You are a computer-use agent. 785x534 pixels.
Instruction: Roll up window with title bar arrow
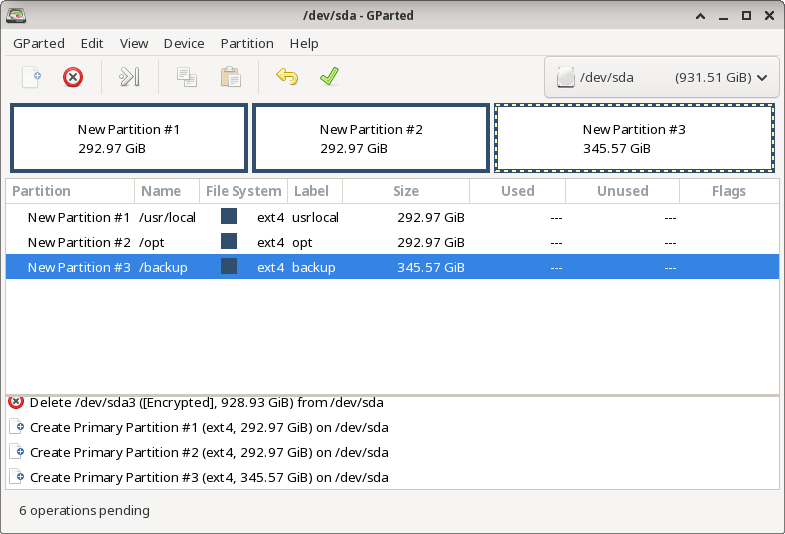[x=700, y=16]
